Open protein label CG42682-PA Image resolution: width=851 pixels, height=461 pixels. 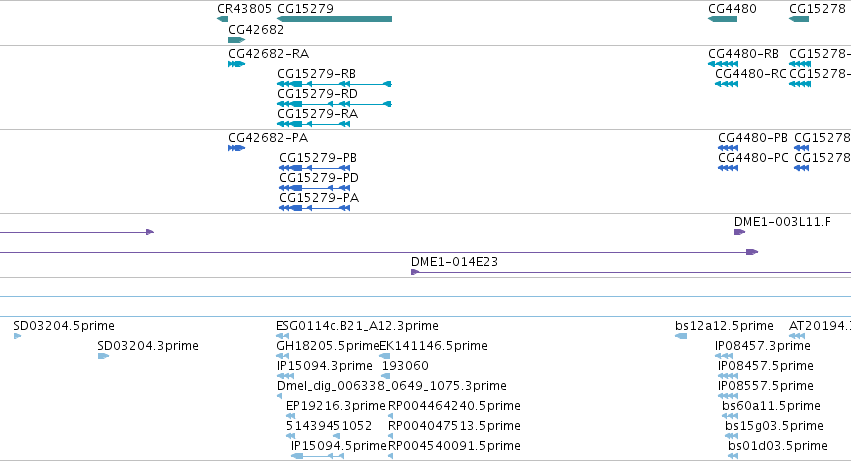(x=268, y=138)
